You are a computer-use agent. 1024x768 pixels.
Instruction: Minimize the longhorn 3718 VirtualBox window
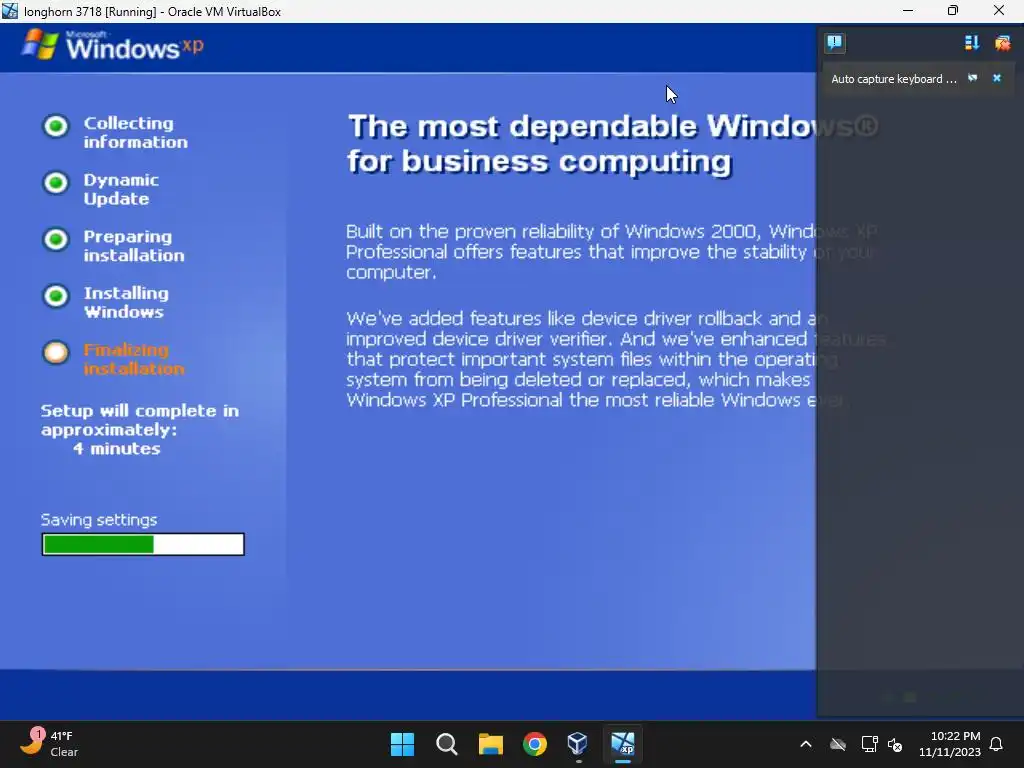pos(908,11)
